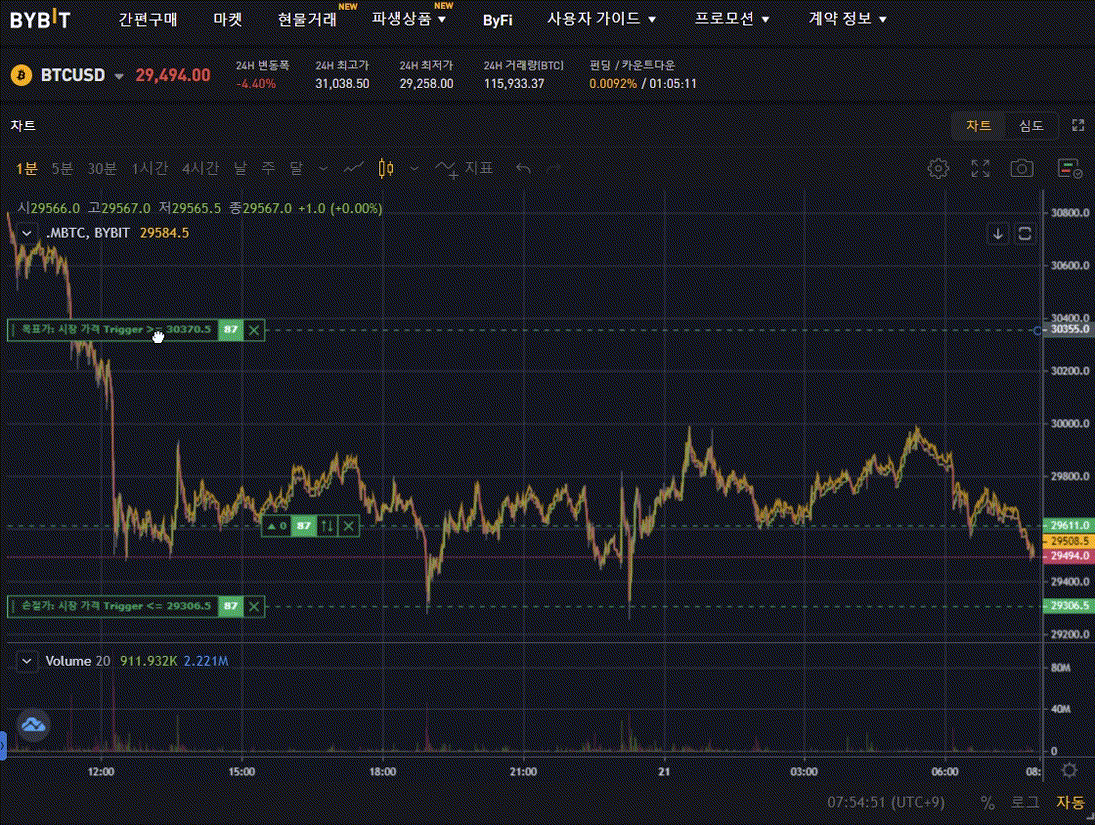The width and height of the screenshot is (1095, 825).
Task: Open the indicators (지표) button
Action: (x=465, y=168)
